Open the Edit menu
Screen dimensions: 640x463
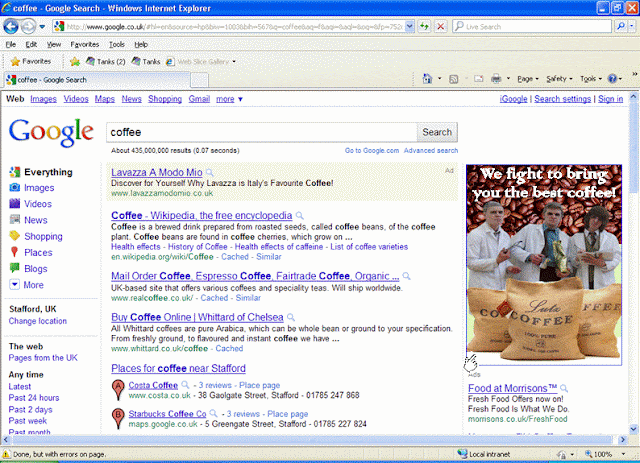[x=31, y=45]
